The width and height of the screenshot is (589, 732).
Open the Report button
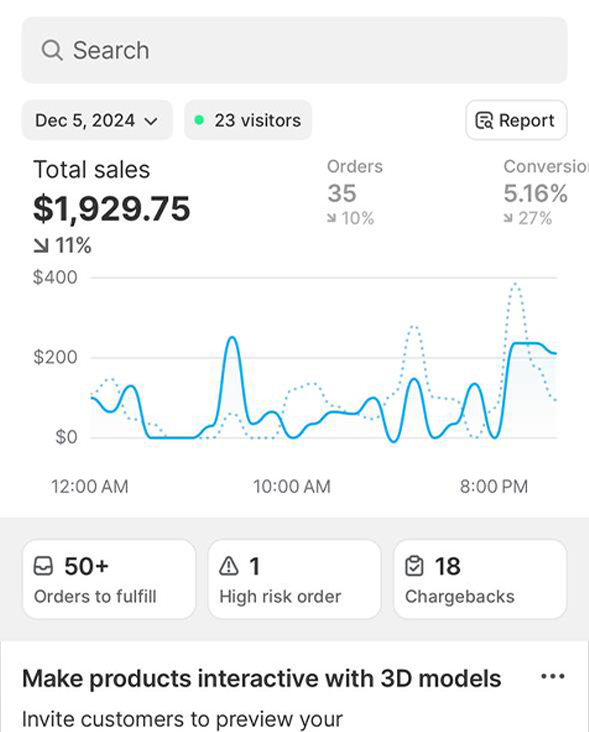pos(516,120)
